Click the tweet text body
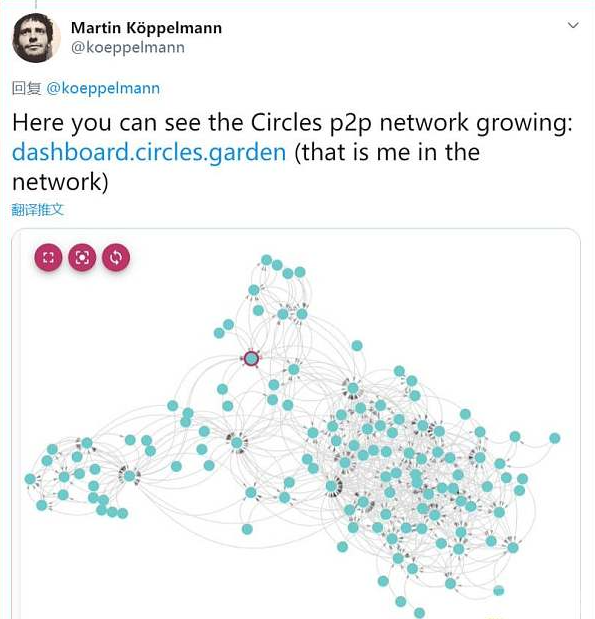Screen dimensions: 595x619 coord(292,152)
